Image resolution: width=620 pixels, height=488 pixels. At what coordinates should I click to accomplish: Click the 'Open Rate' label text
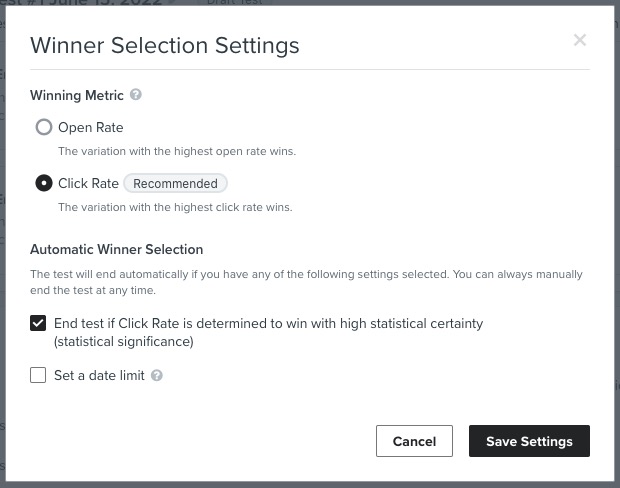point(90,128)
